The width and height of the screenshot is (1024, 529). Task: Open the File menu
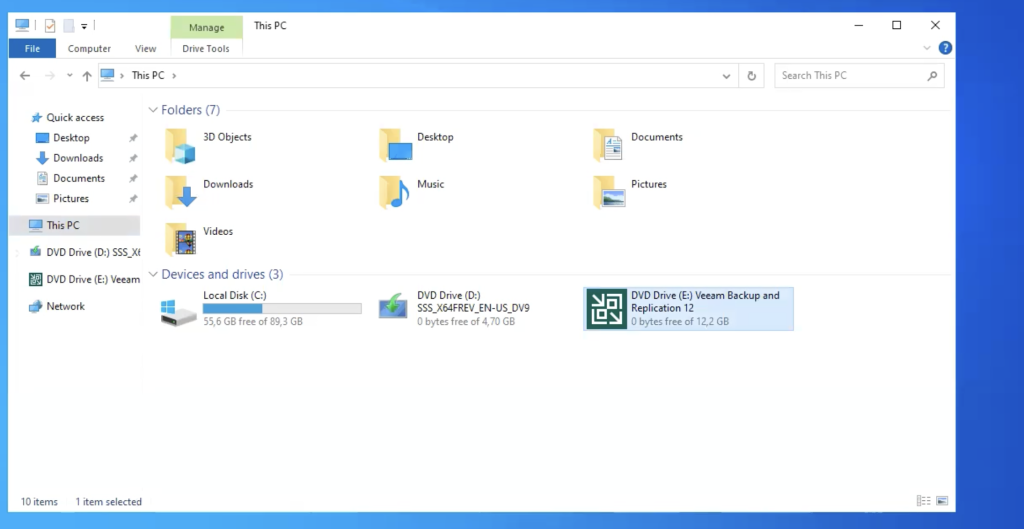click(32, 48)
